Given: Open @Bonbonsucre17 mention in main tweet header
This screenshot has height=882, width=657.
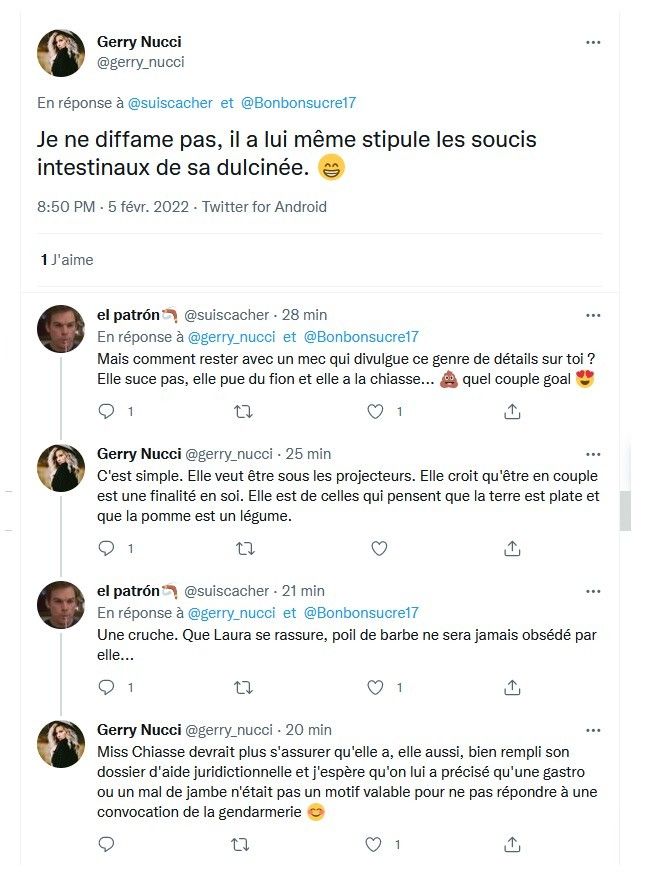Looking at the screenshot, I should pyautogui.click(x=299, y=102).
